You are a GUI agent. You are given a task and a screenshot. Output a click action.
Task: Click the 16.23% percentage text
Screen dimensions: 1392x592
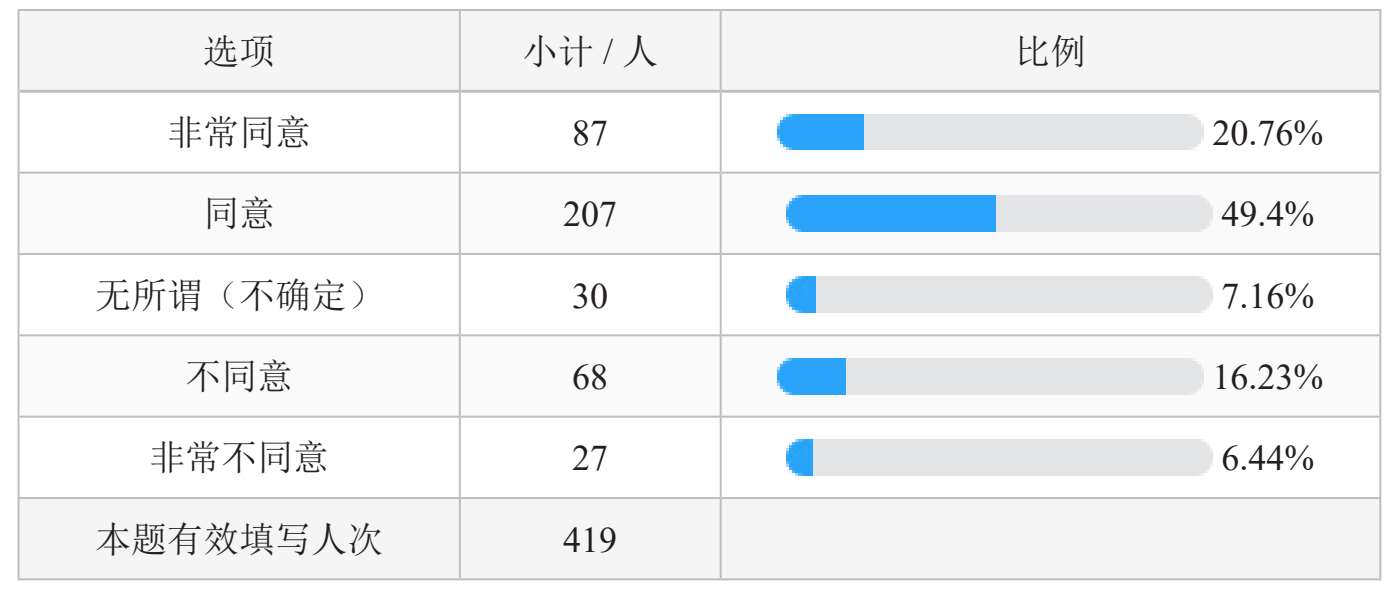[1268, 377]
